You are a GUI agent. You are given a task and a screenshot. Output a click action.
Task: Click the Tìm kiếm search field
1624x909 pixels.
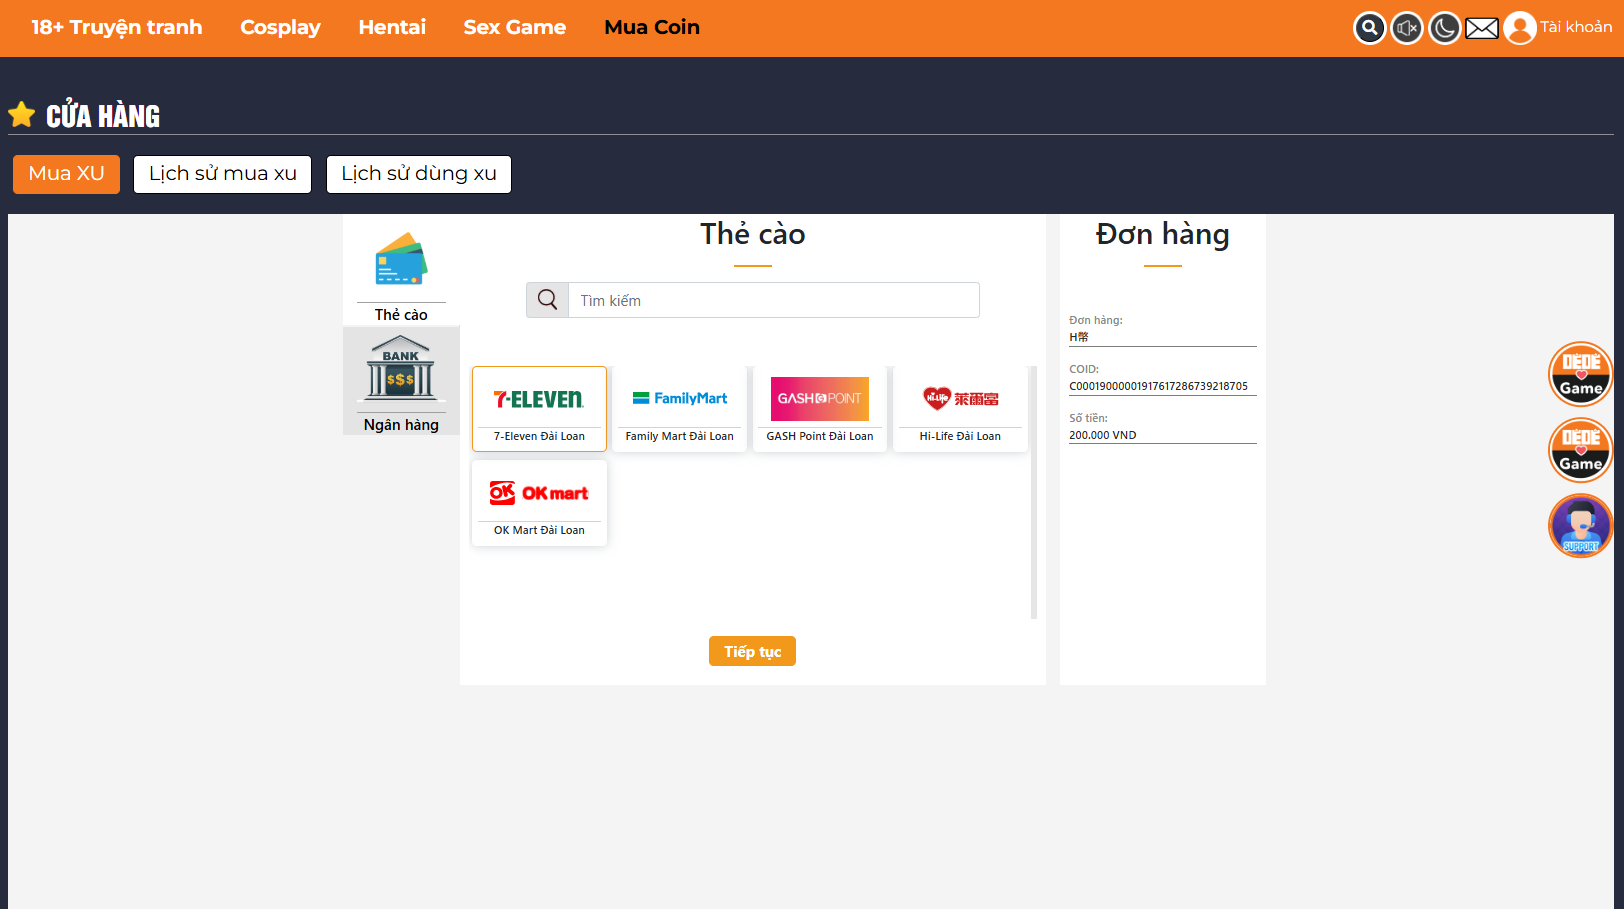773,300
